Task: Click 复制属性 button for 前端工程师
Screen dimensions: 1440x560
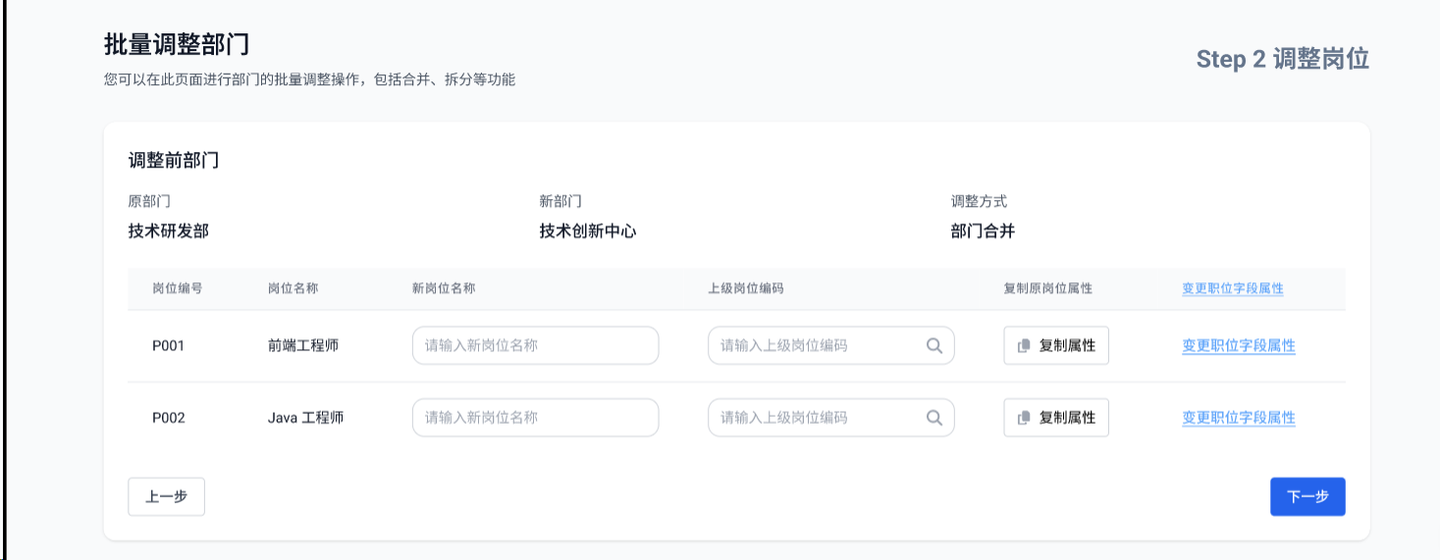Action: [x=1056, y=346]
